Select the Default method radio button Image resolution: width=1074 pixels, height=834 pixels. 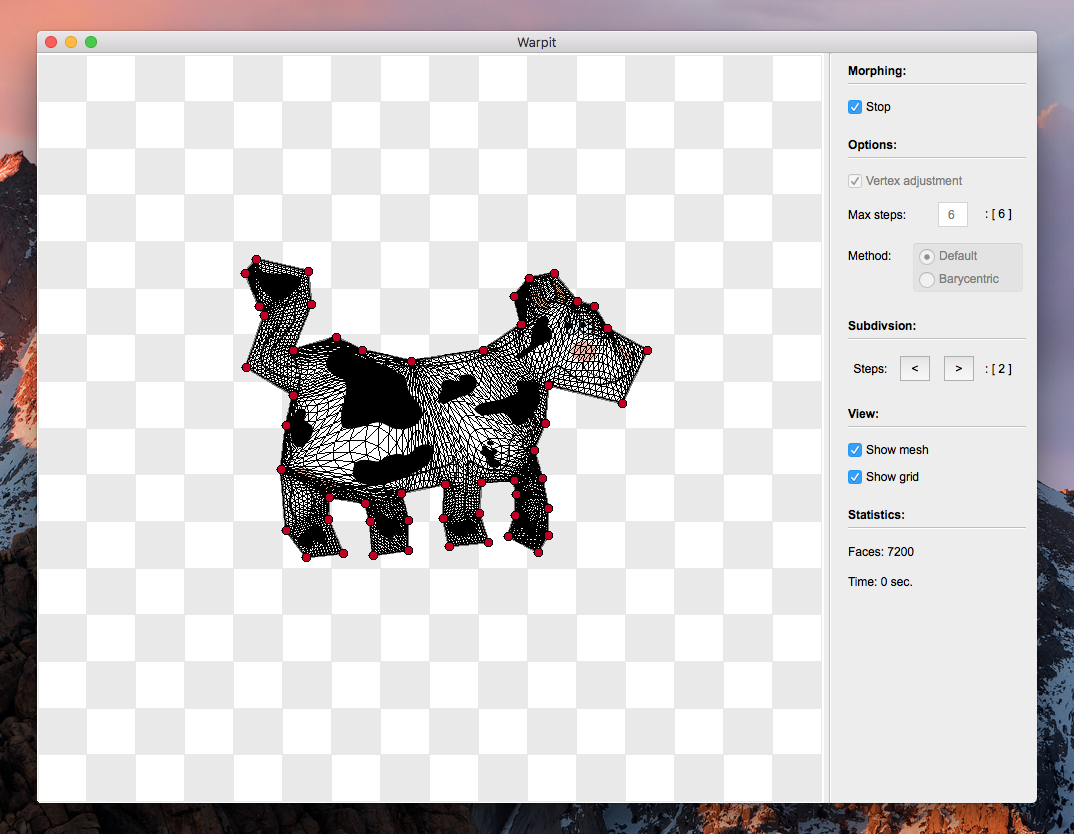(927, 256)
